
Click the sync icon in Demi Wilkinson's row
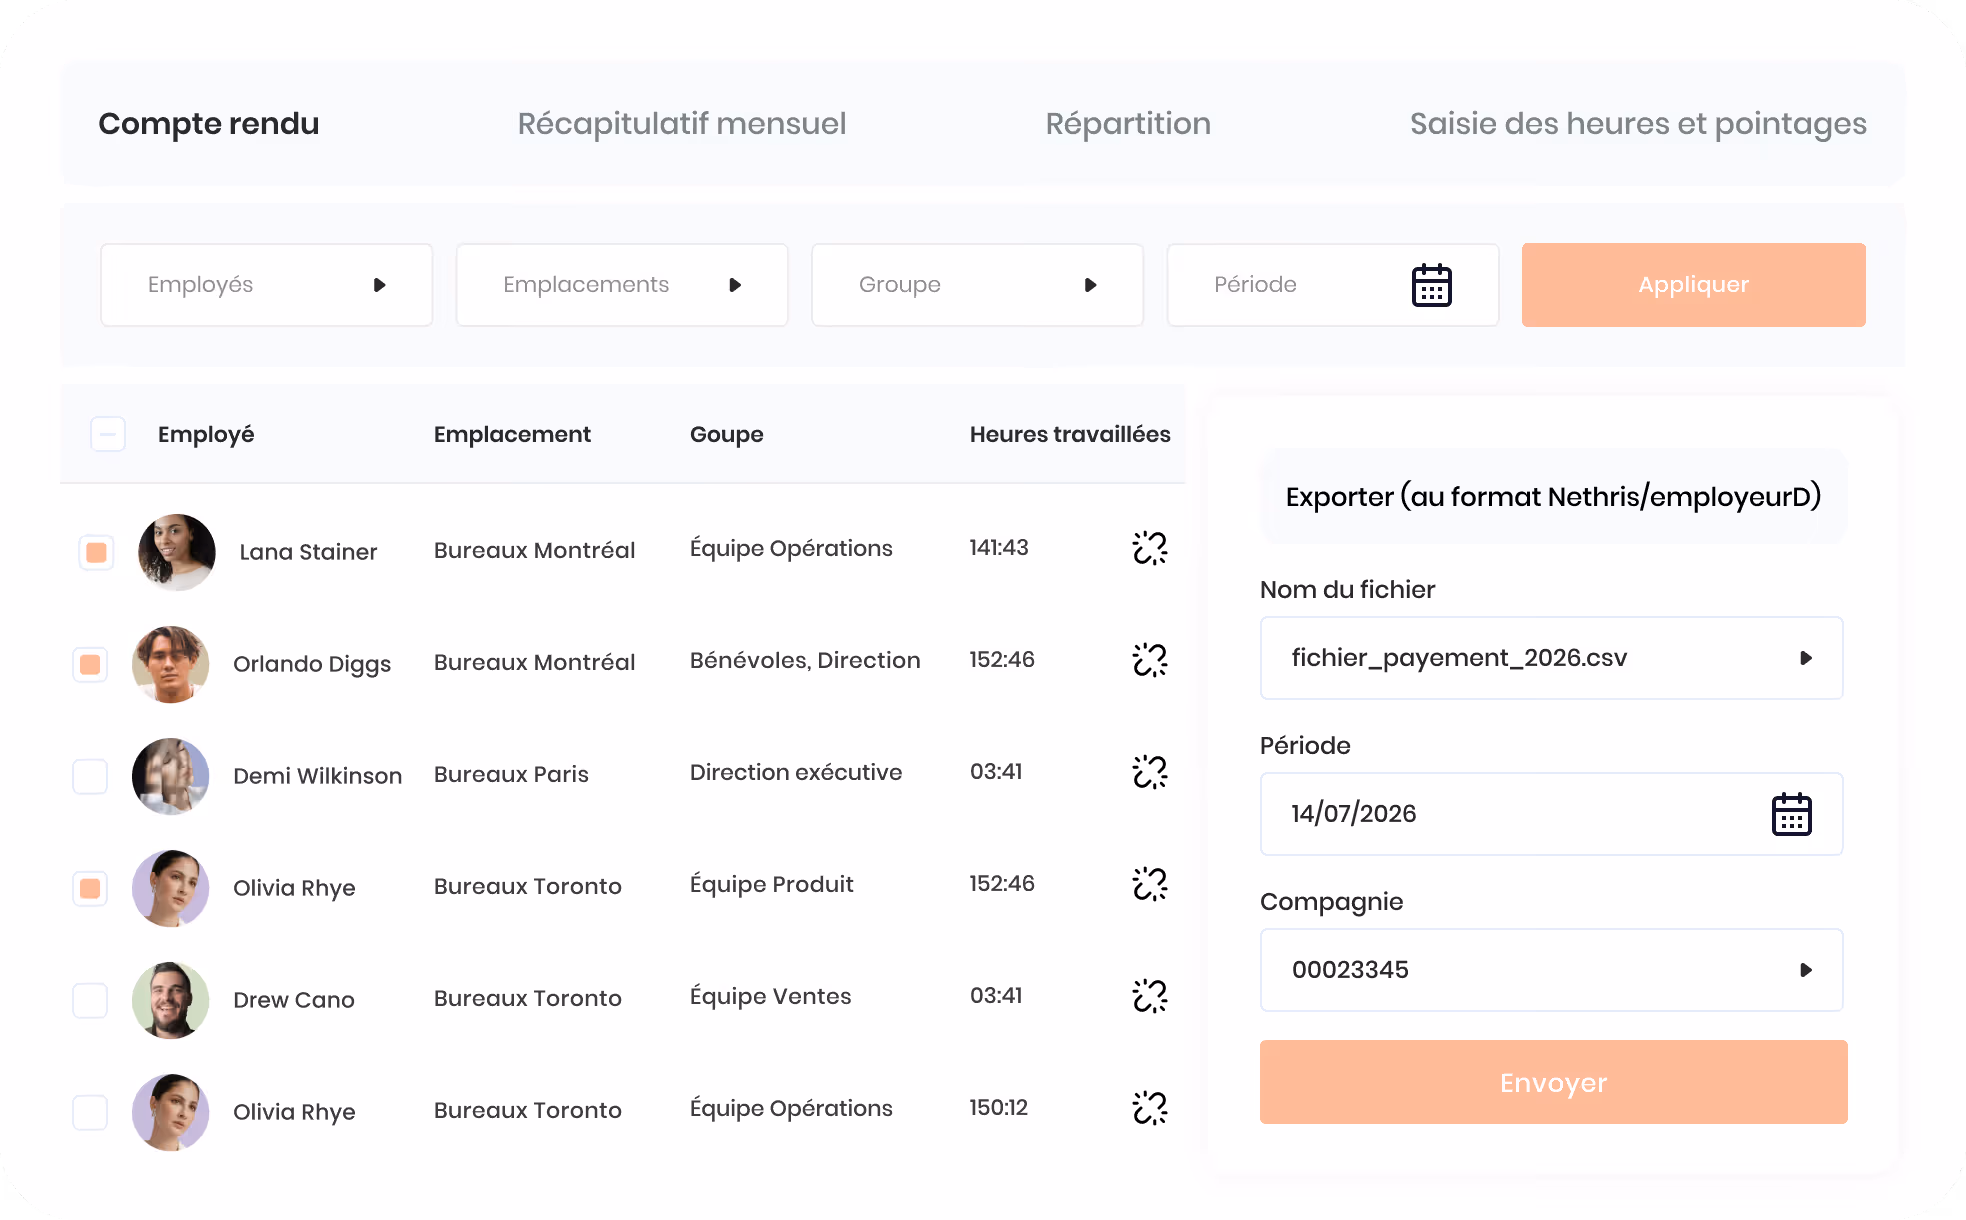[x=1150, y=772]
